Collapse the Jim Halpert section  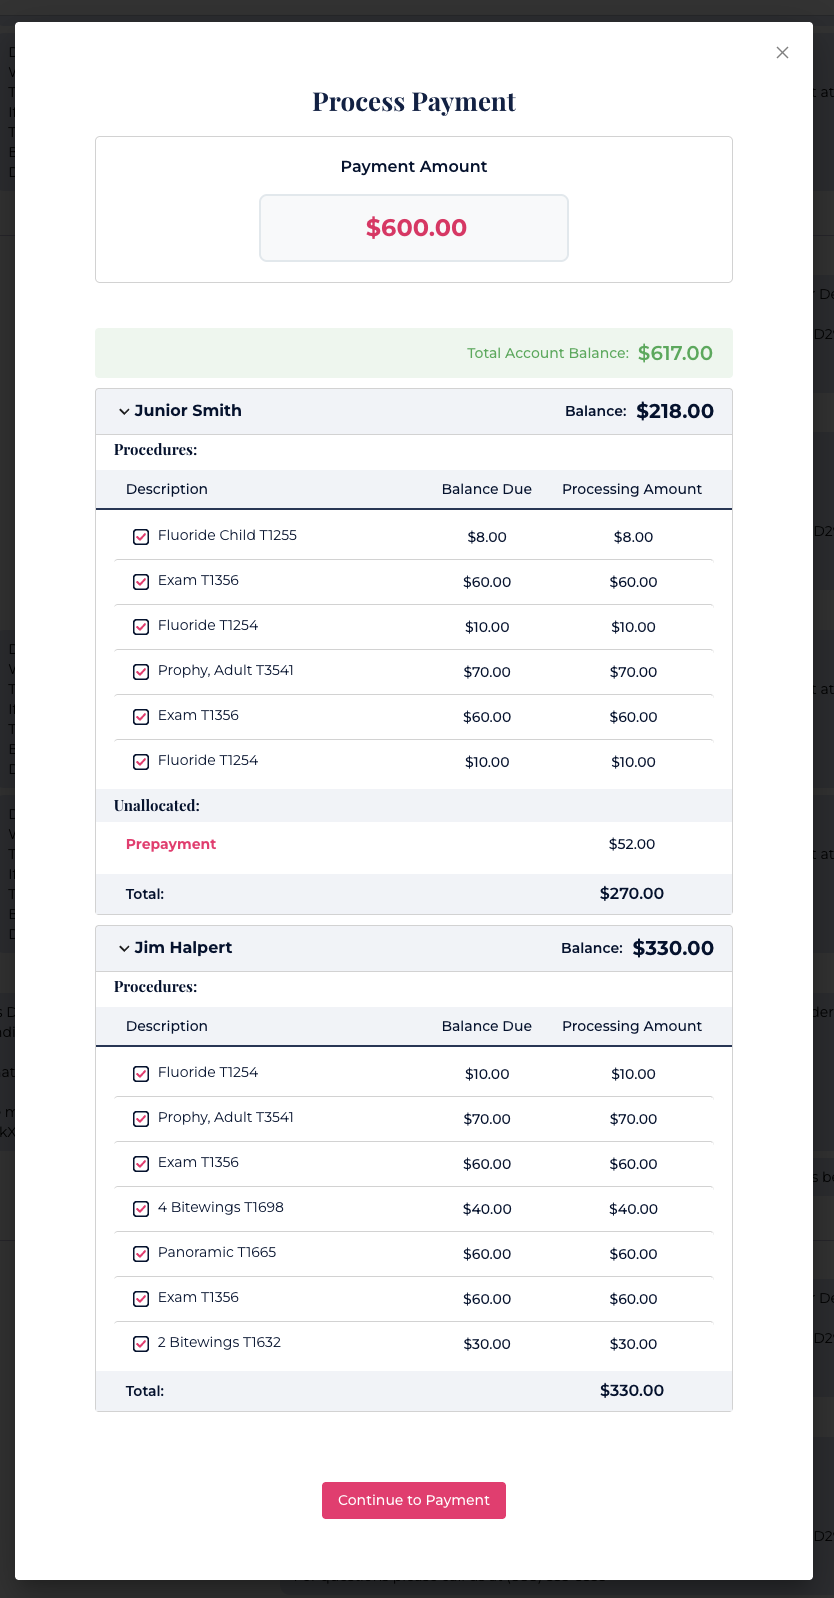click(x=124, y=948)
